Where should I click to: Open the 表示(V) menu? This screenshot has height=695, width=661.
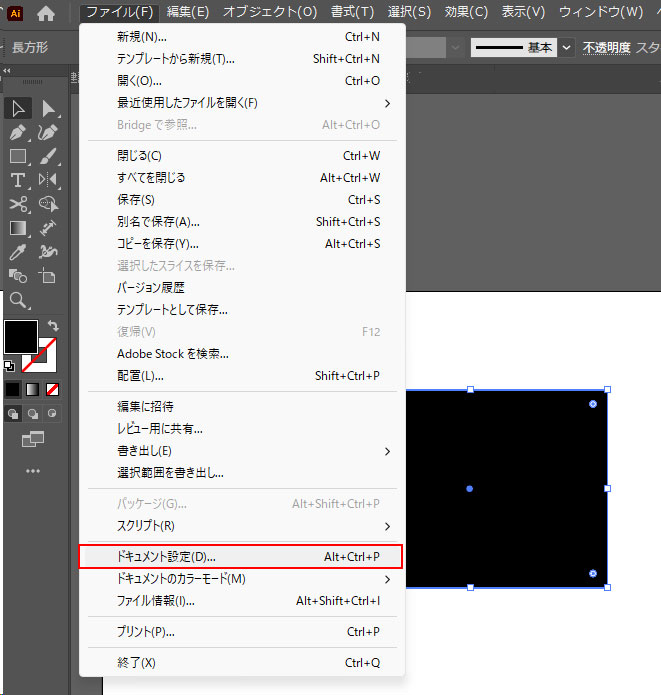[523, 12]
